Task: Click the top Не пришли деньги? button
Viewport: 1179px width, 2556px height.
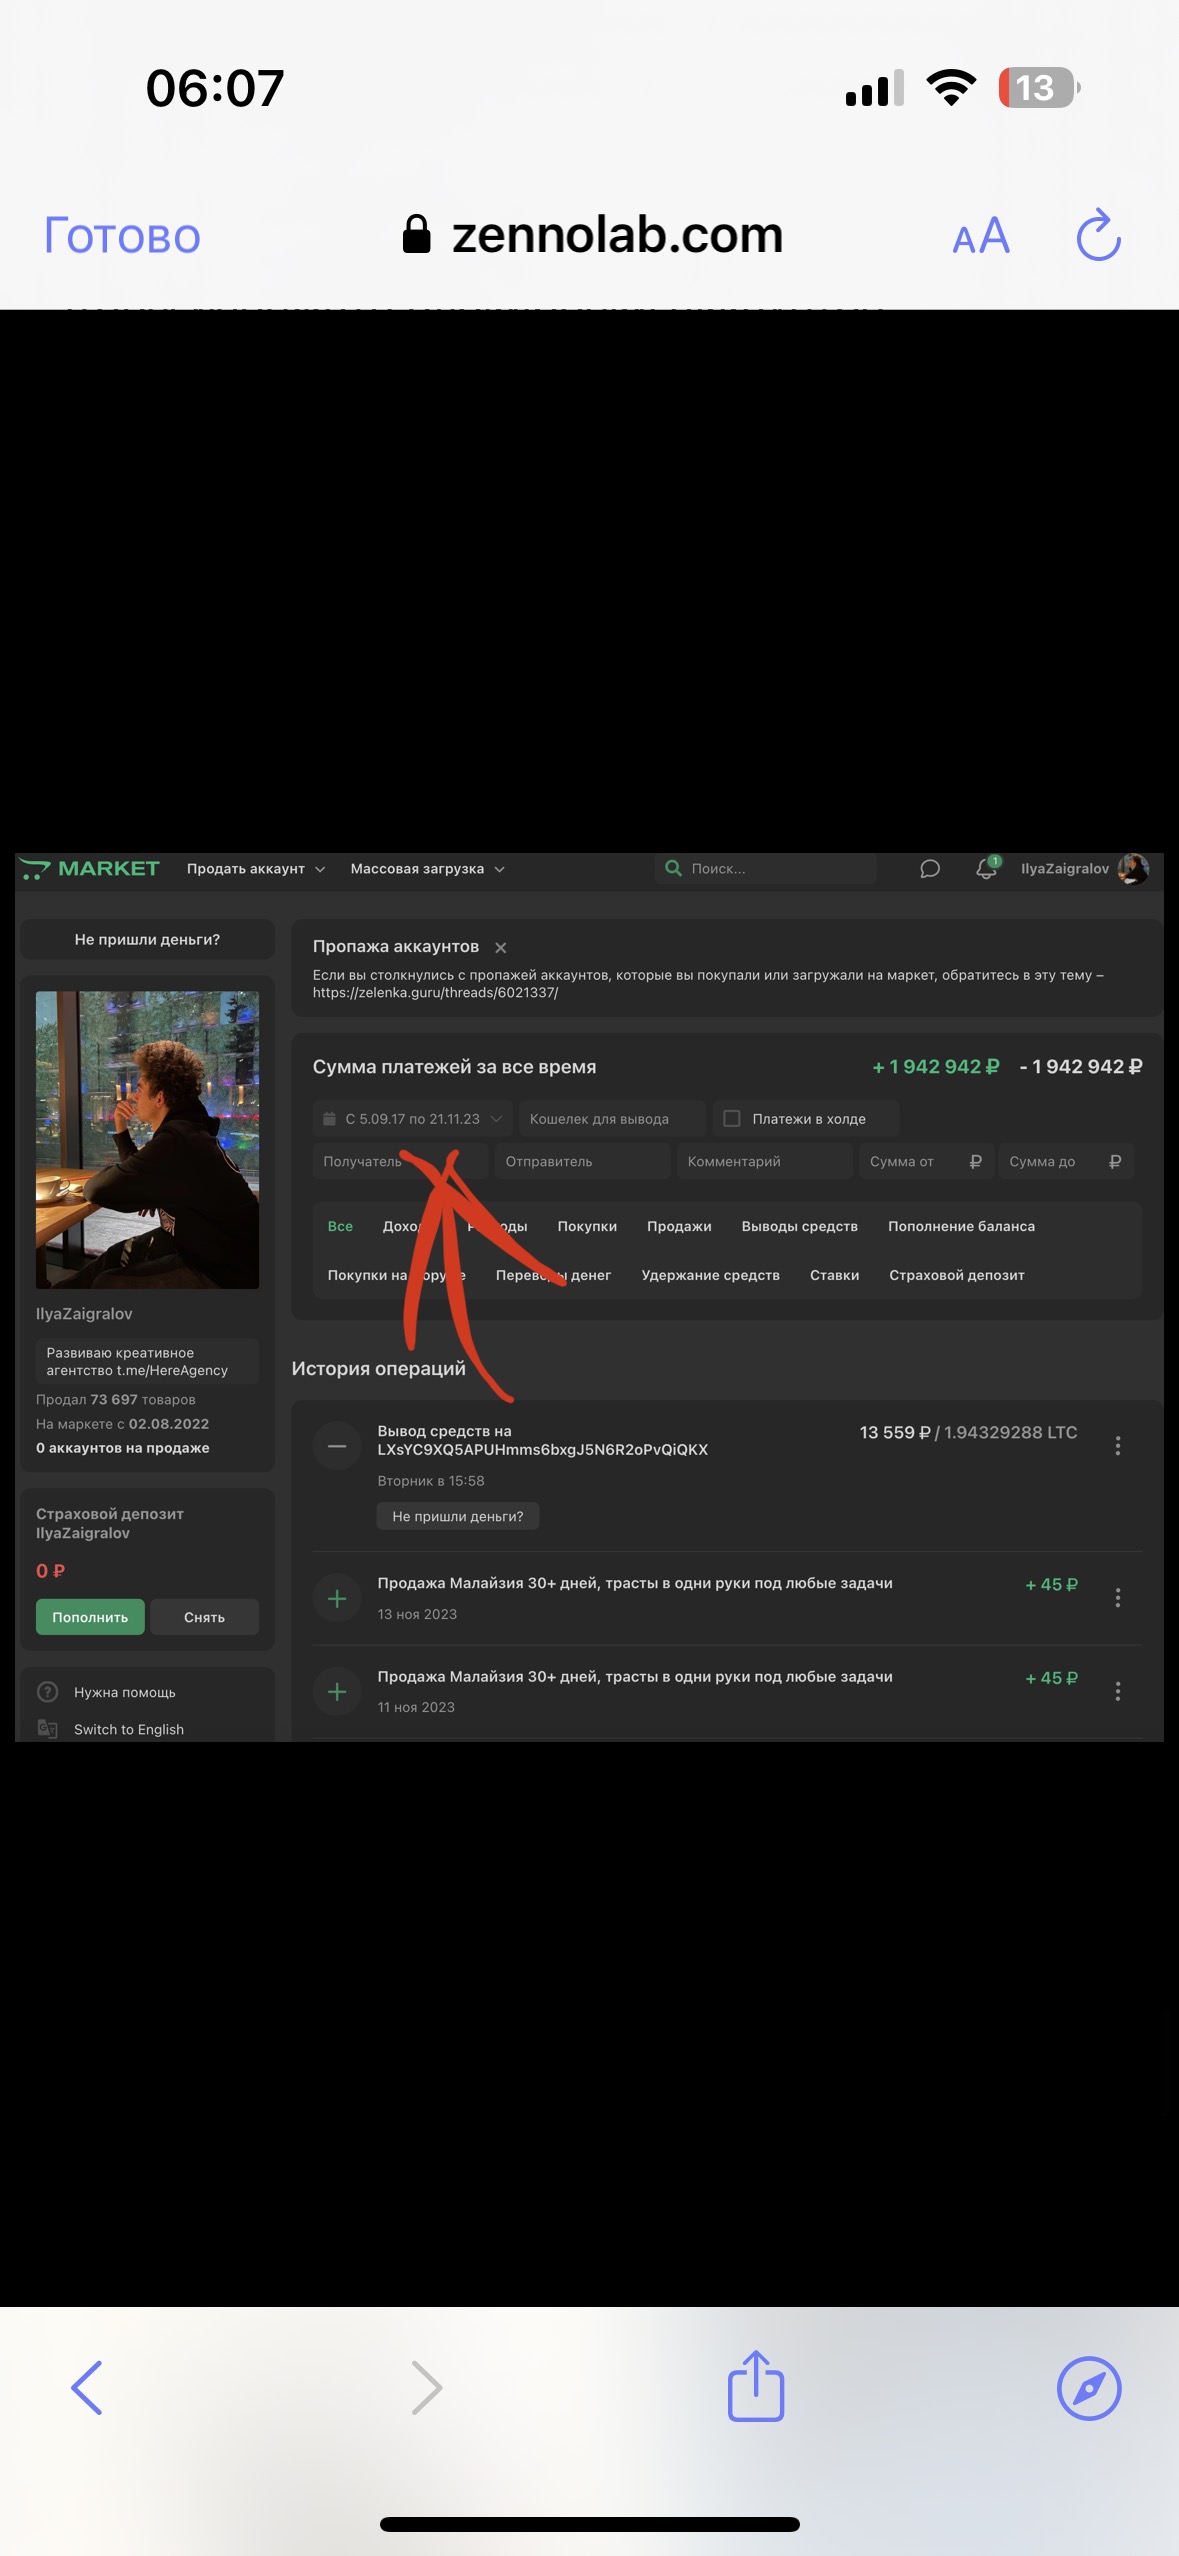Action: pos(147,939)
